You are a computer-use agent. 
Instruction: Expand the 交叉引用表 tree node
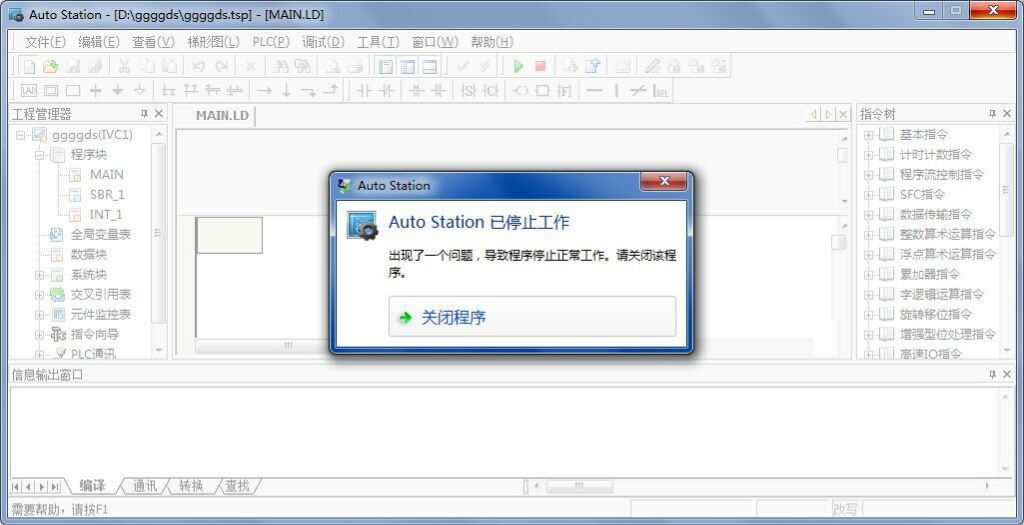(39, 294)
